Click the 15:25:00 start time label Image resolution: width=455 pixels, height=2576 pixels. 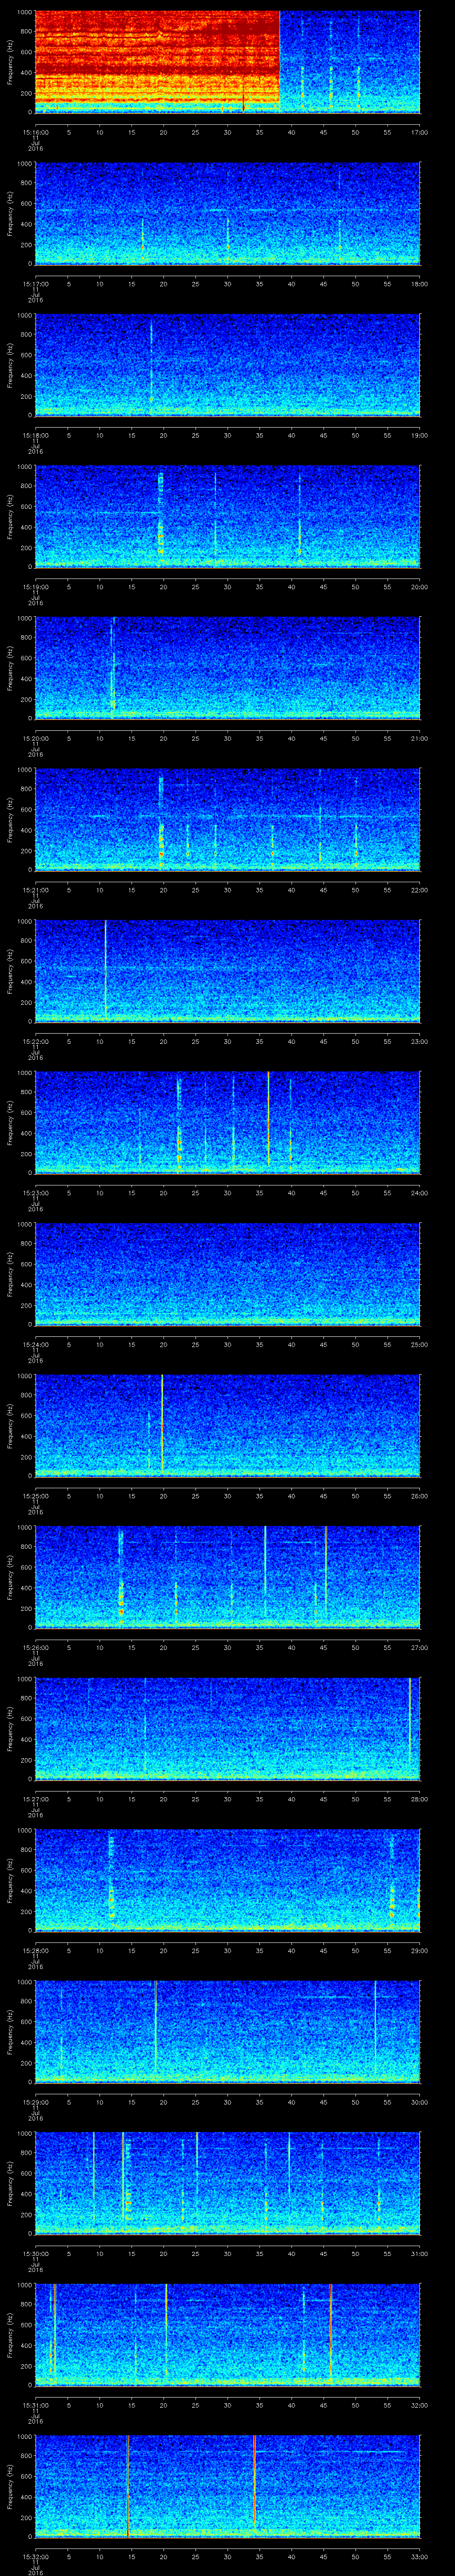tap(36, 1496)
